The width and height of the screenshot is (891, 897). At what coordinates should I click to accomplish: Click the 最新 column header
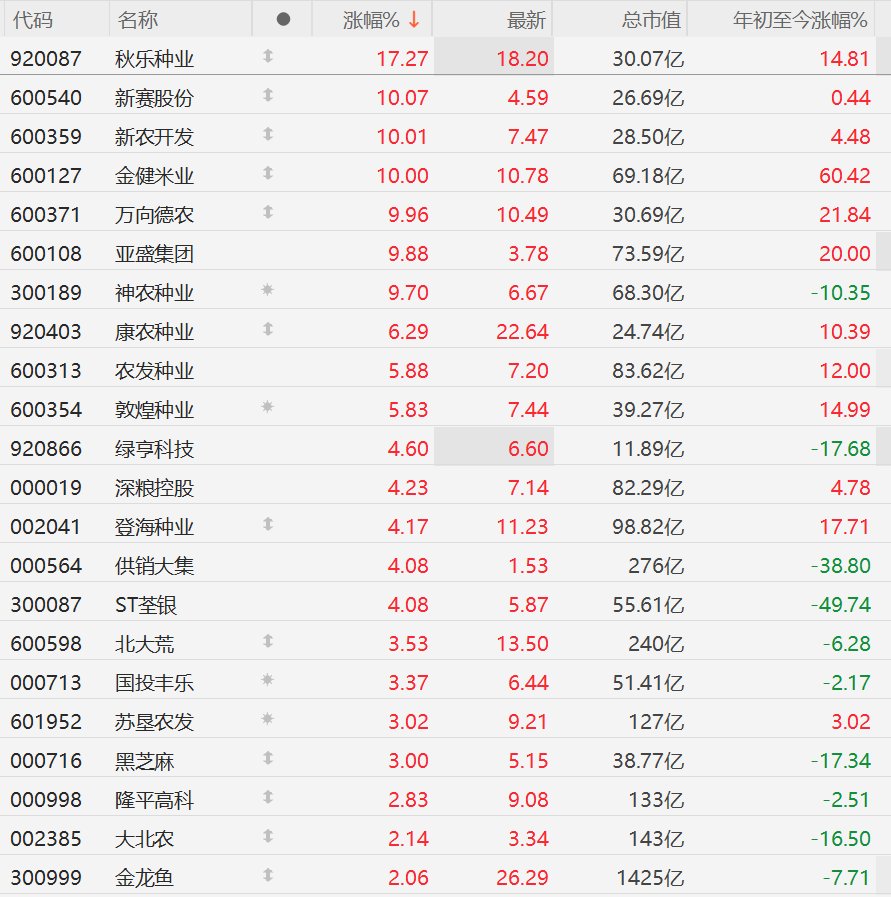pyautogui.click(x=526, y=20)
